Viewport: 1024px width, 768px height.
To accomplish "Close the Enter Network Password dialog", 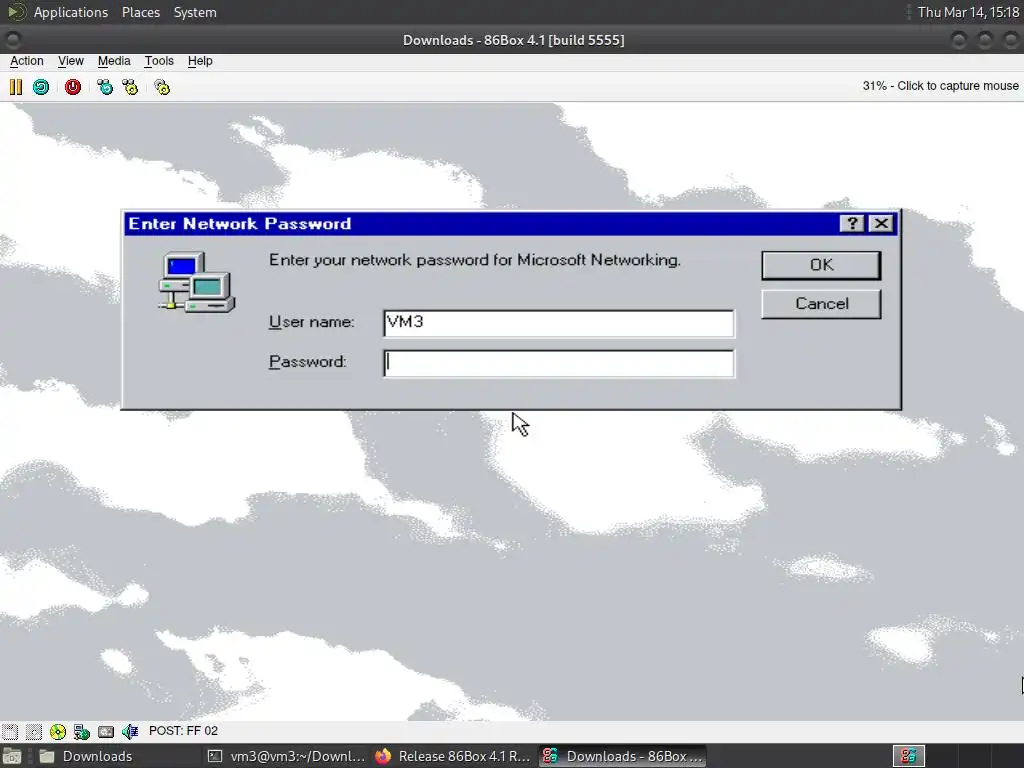I will click(881, 223).
